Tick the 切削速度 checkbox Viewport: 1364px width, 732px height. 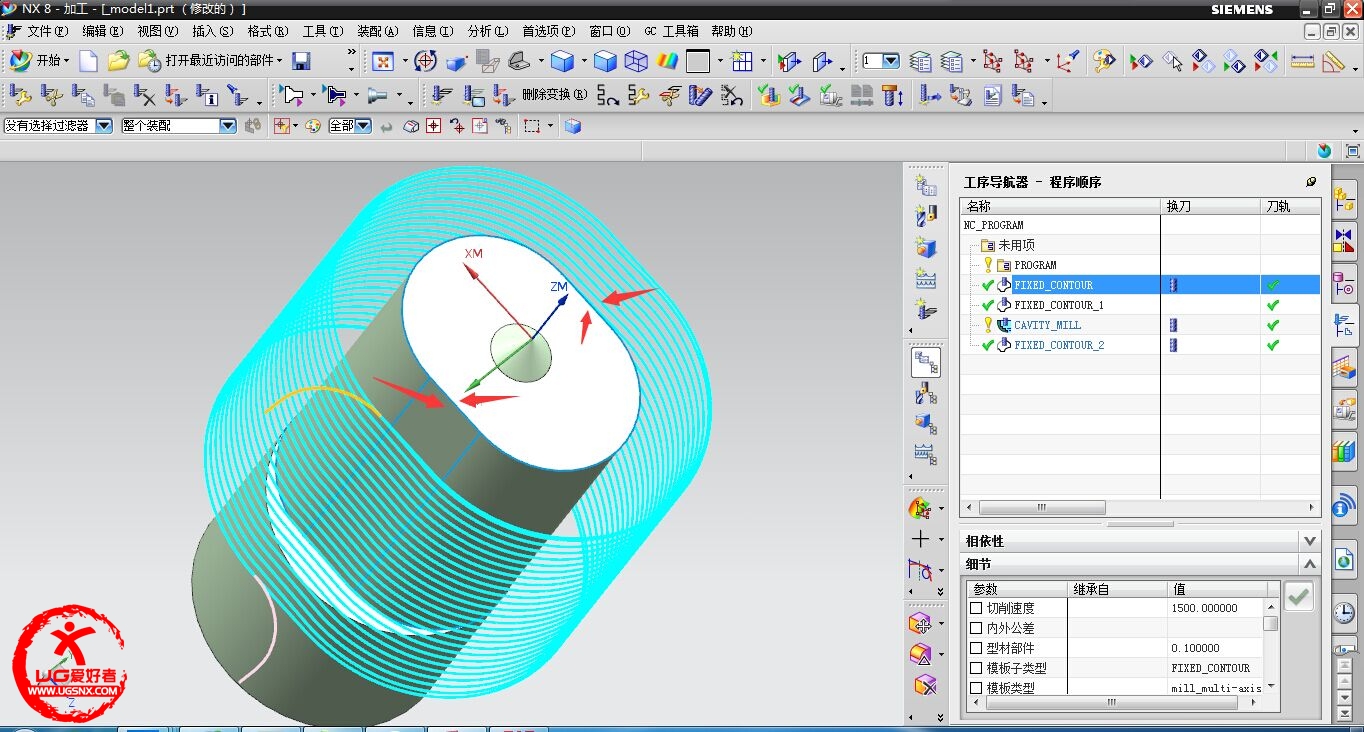977,608
